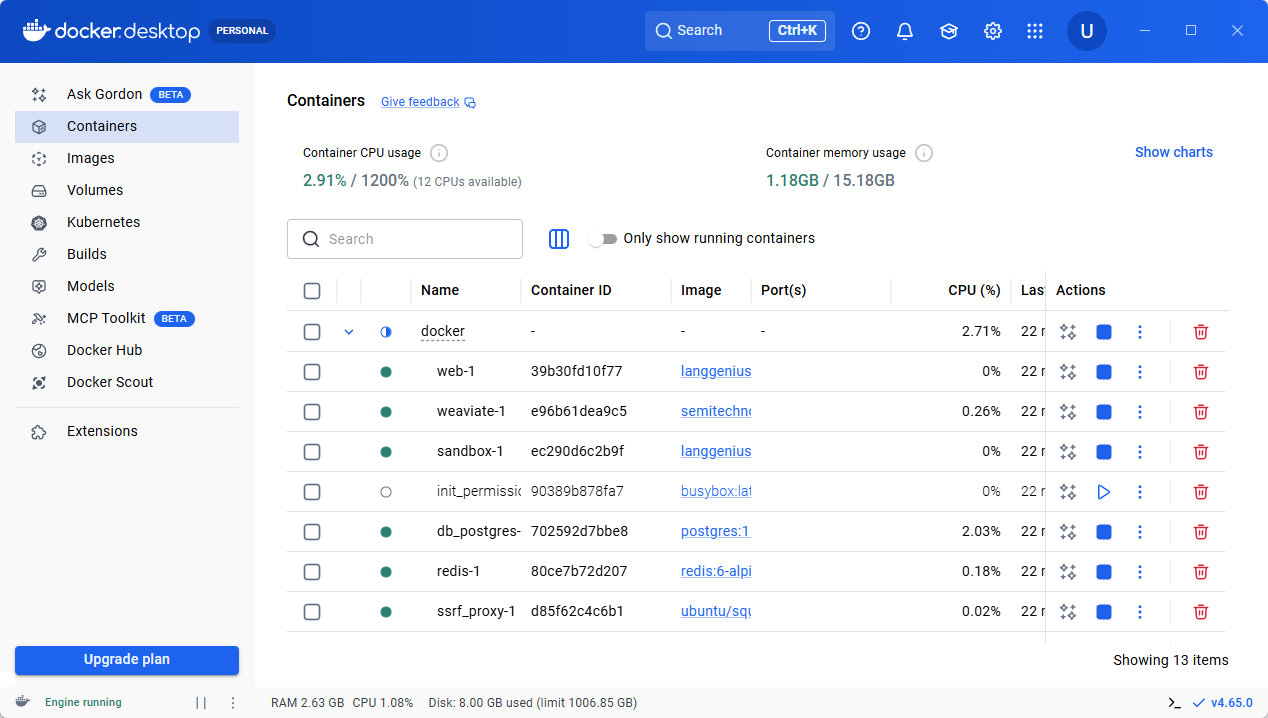Open the terminal icon in status bar
Screen dimensions: 1268x718
1175,702
